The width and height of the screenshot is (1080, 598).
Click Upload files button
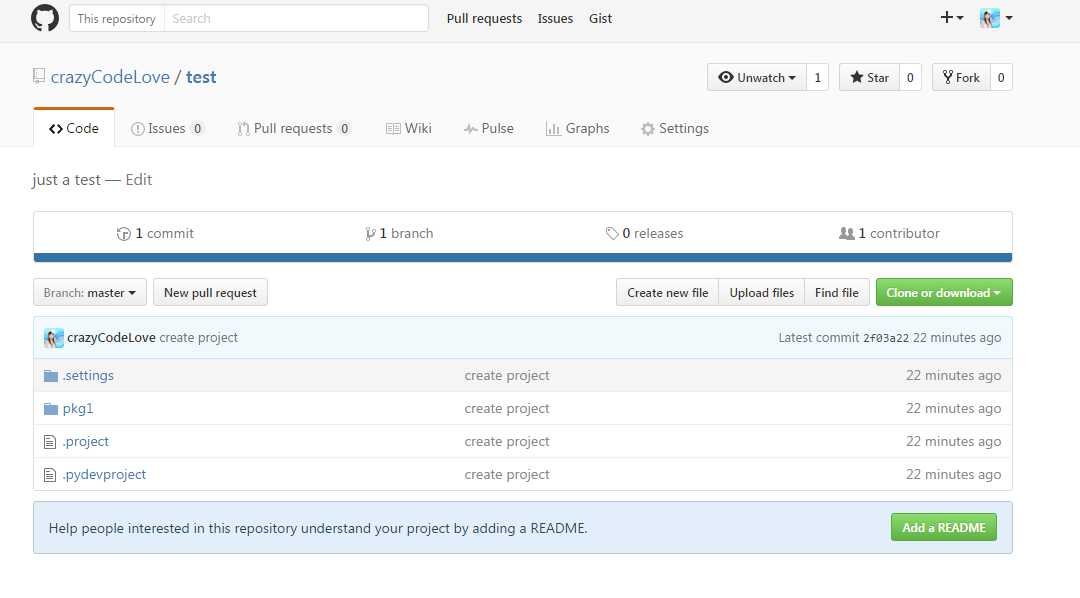point(762,293)
